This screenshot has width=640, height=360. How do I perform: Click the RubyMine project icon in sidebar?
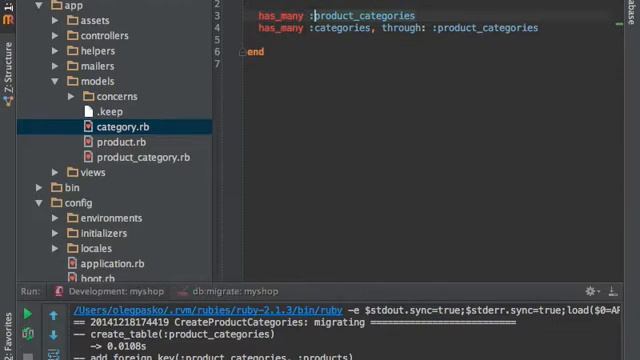click(x=8, y=20)
